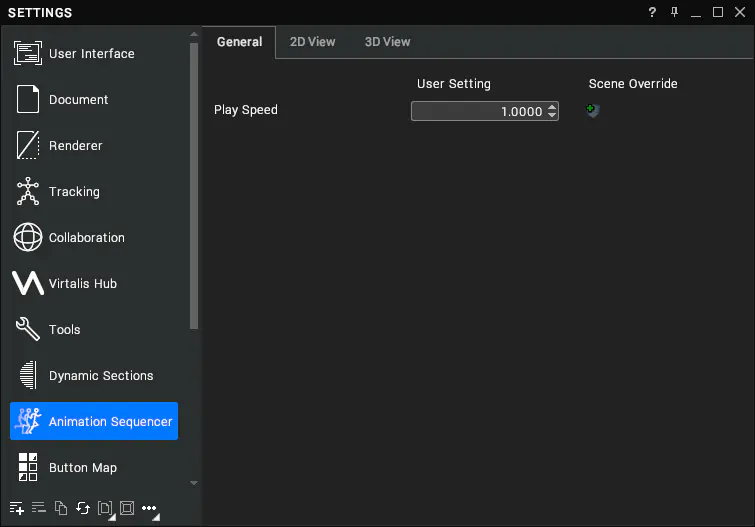The image size is (755, 527).
Task: Open User Interface settings category
Action: click(94, 53)
